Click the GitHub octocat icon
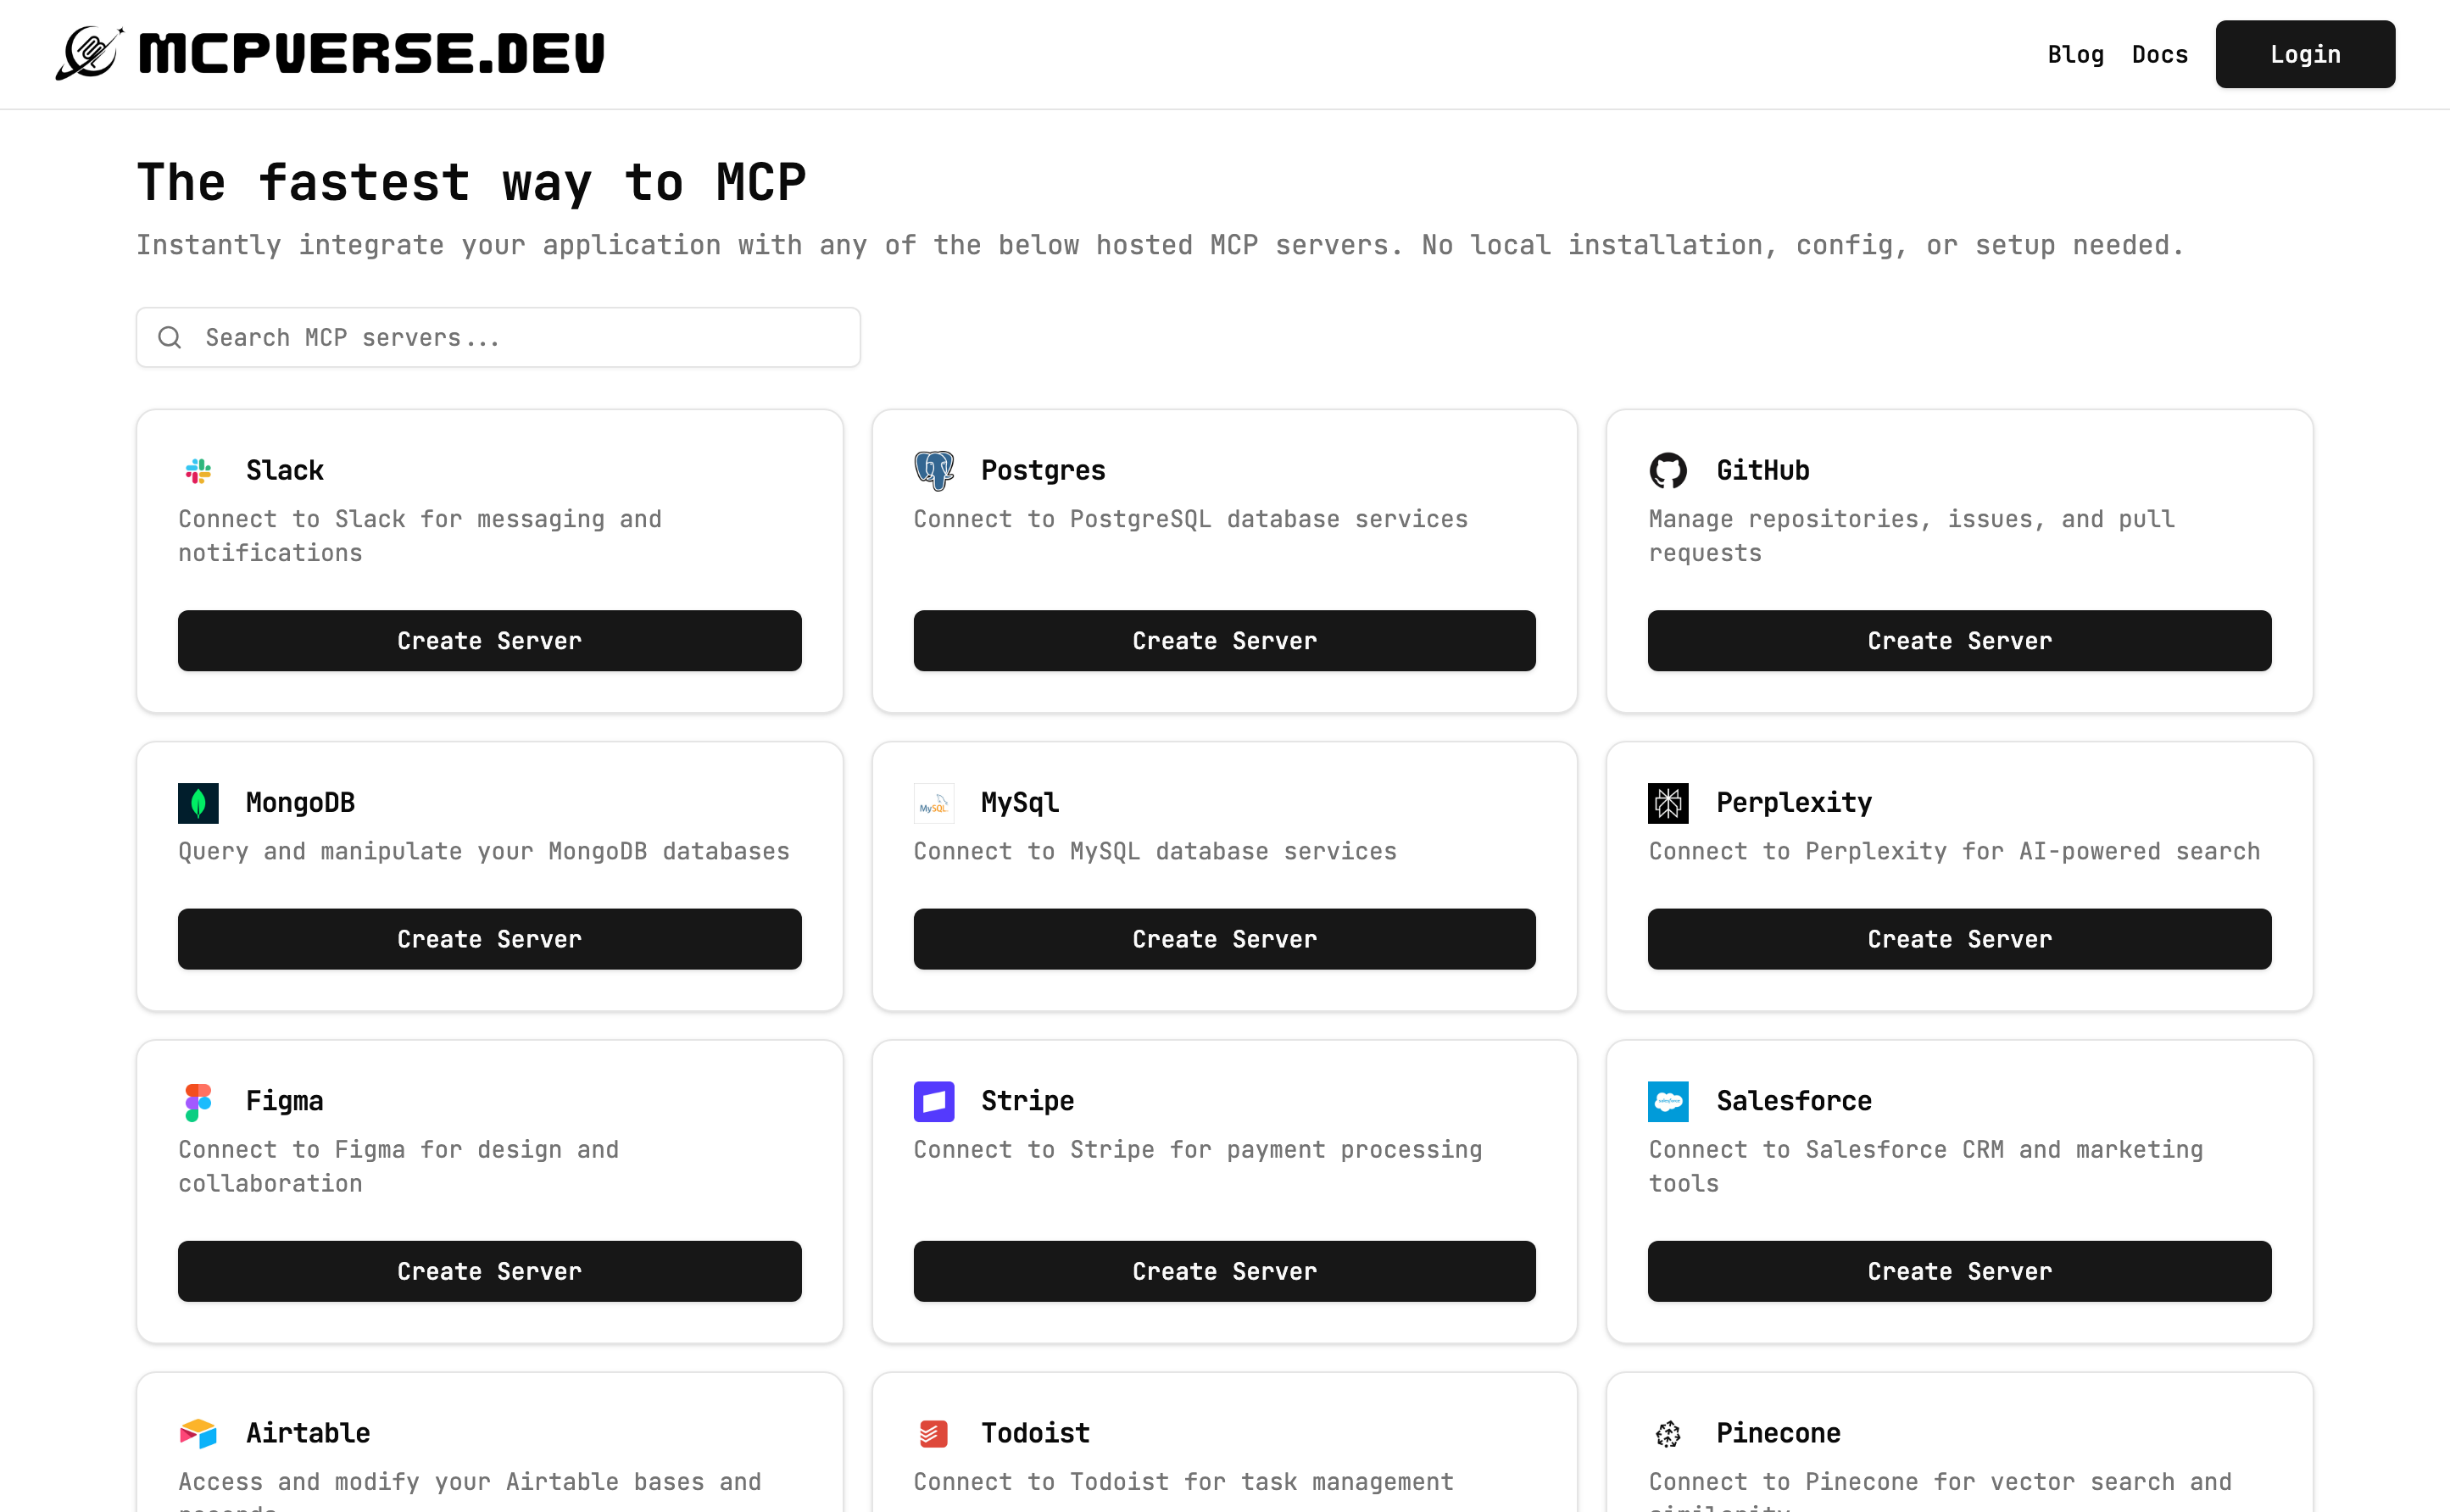The width and height of the screenshot is (2450, 1512). click(x=1668, y=471)
